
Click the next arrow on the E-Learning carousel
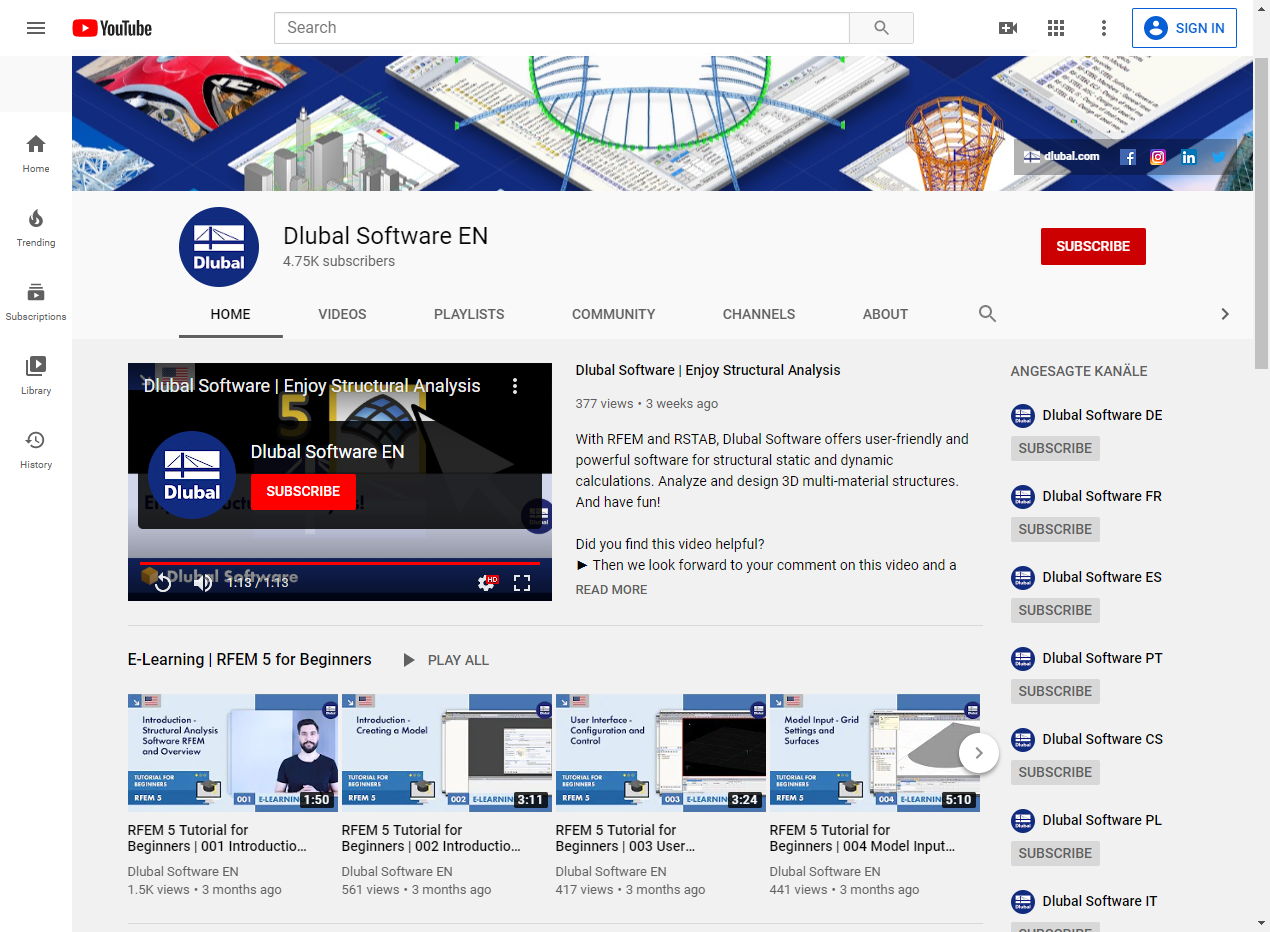click(x=980, y=752)
